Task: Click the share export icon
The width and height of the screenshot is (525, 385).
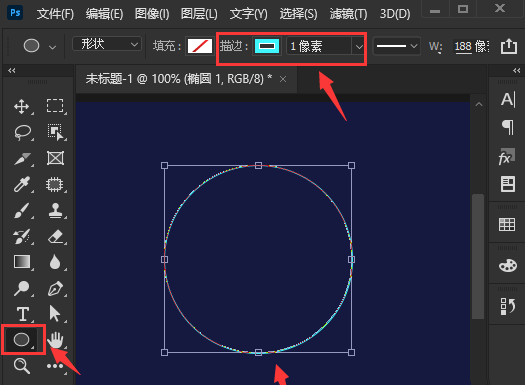Action: point(509,46)
